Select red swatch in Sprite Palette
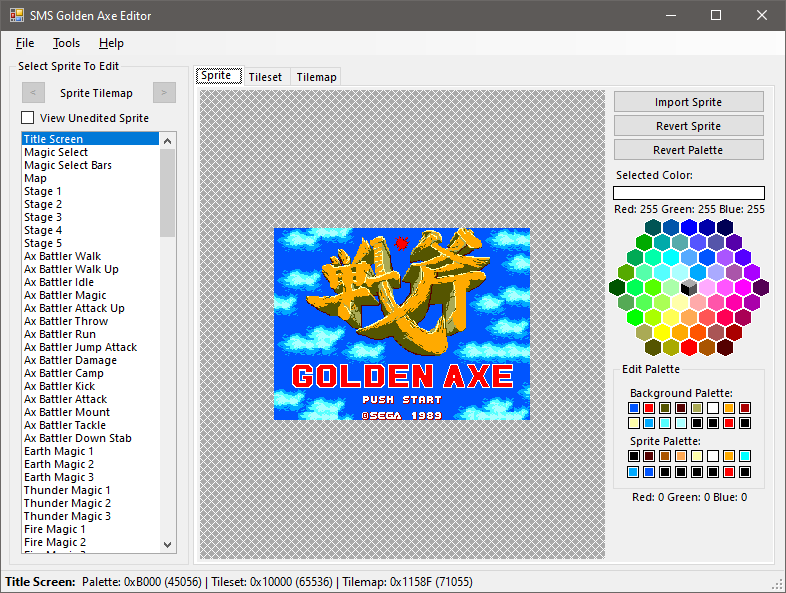Screen dimensions: 786x593 pyautogui.click(x=729, y=472)
